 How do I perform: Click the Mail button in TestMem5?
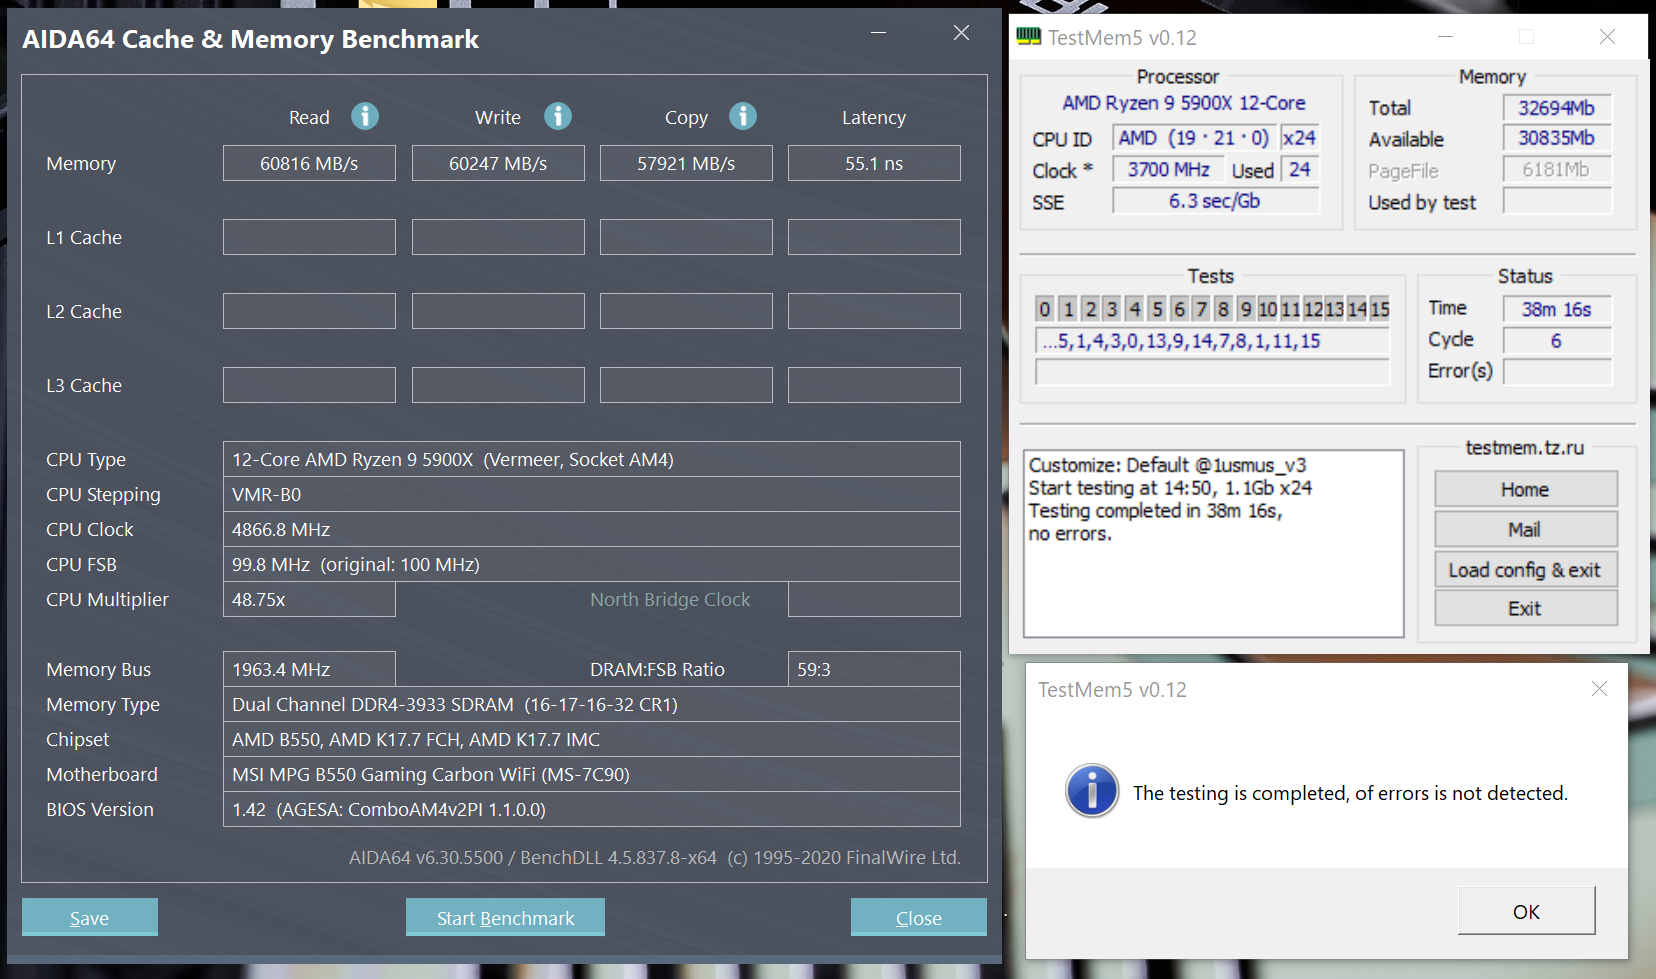coord(1526,529)
